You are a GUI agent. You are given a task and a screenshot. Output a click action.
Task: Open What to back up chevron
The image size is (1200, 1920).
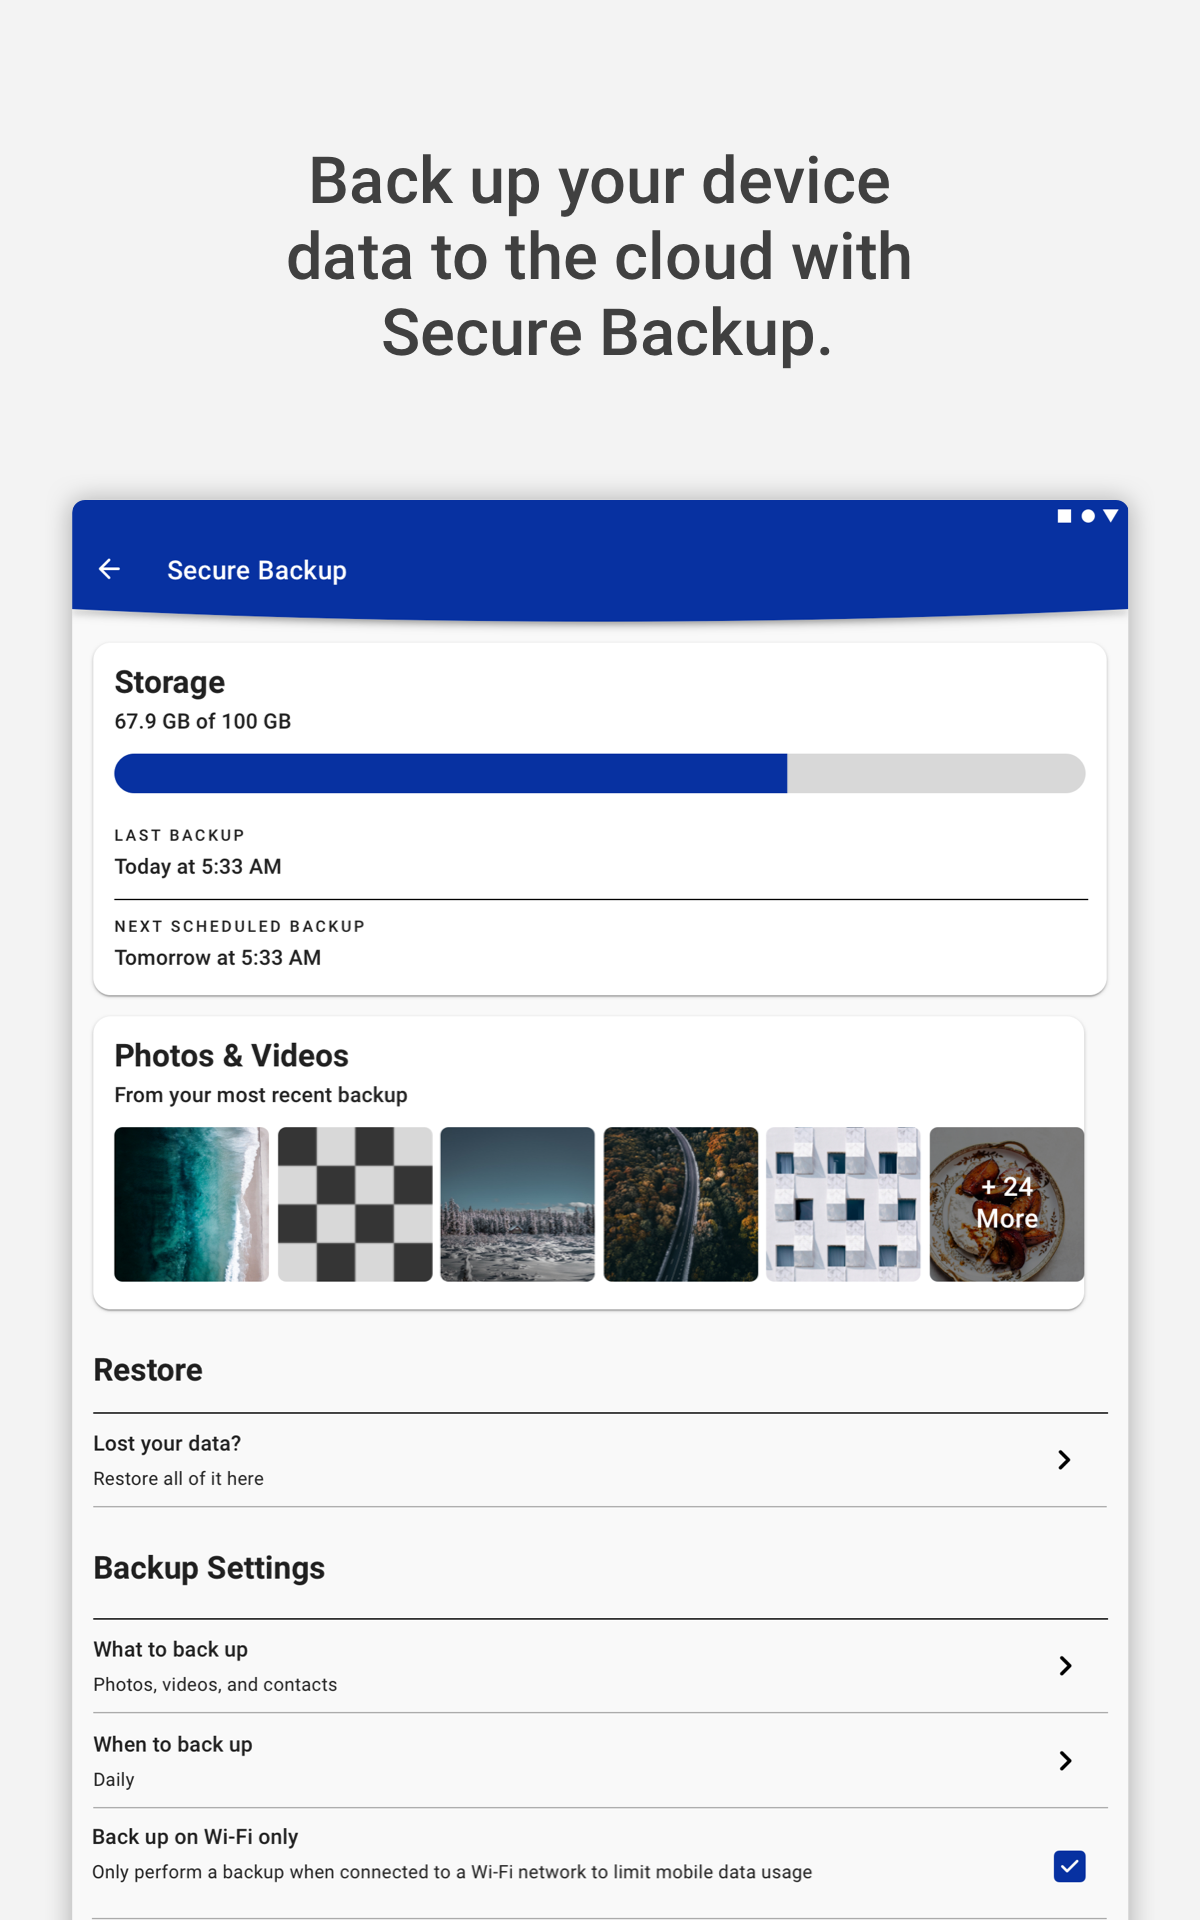tap(1065, 1666)
